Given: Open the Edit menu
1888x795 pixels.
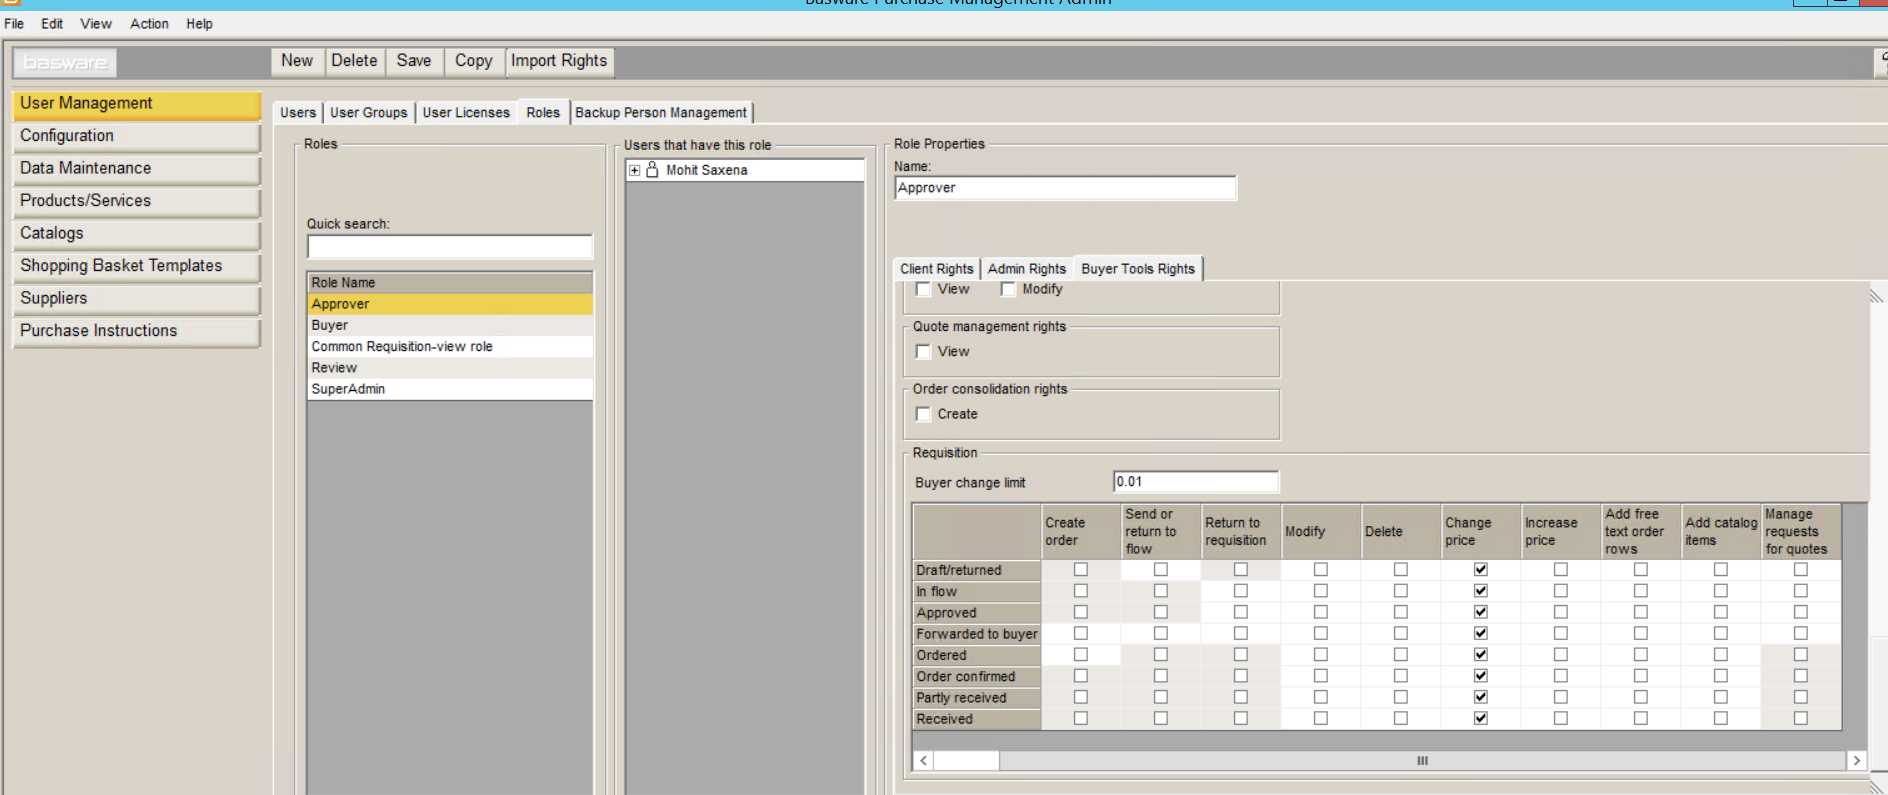Looking at the screenshot, I should pos(52,24).
